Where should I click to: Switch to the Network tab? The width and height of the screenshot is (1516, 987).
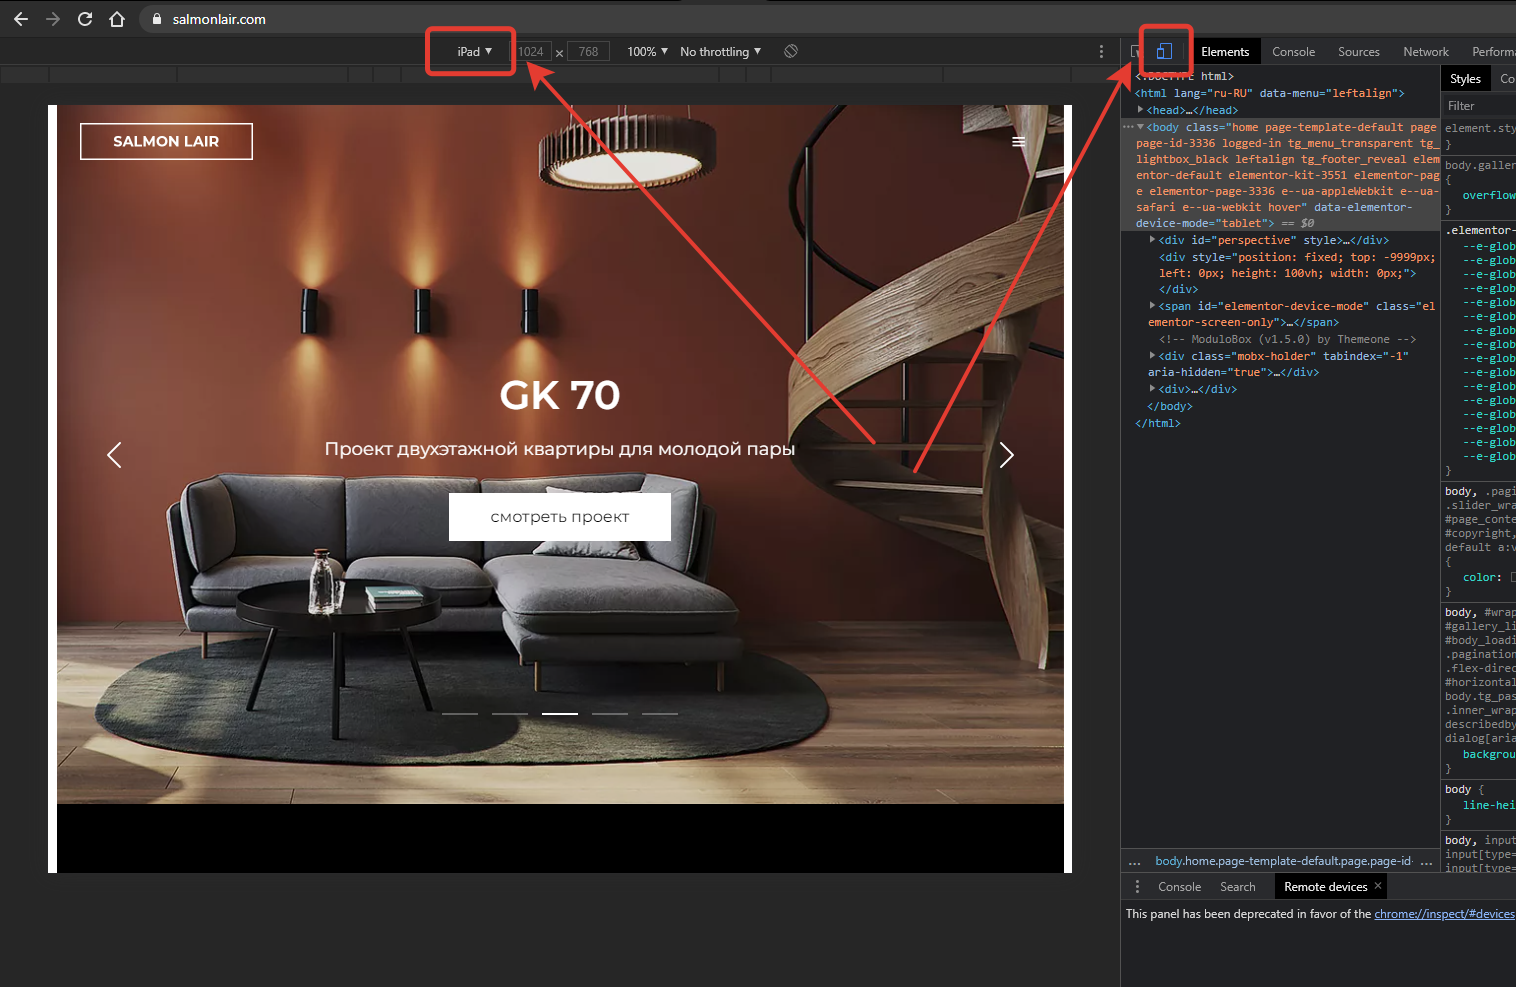(1425, 52)
